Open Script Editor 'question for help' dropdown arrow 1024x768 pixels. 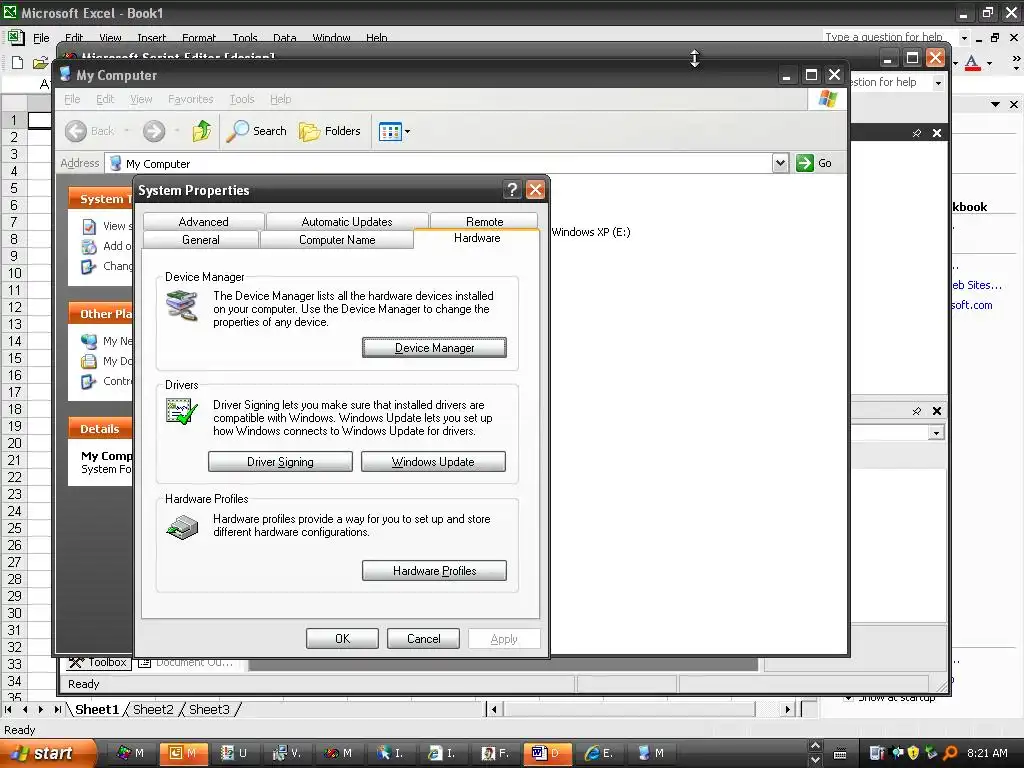pyautogui.click(x=938, y=83)
